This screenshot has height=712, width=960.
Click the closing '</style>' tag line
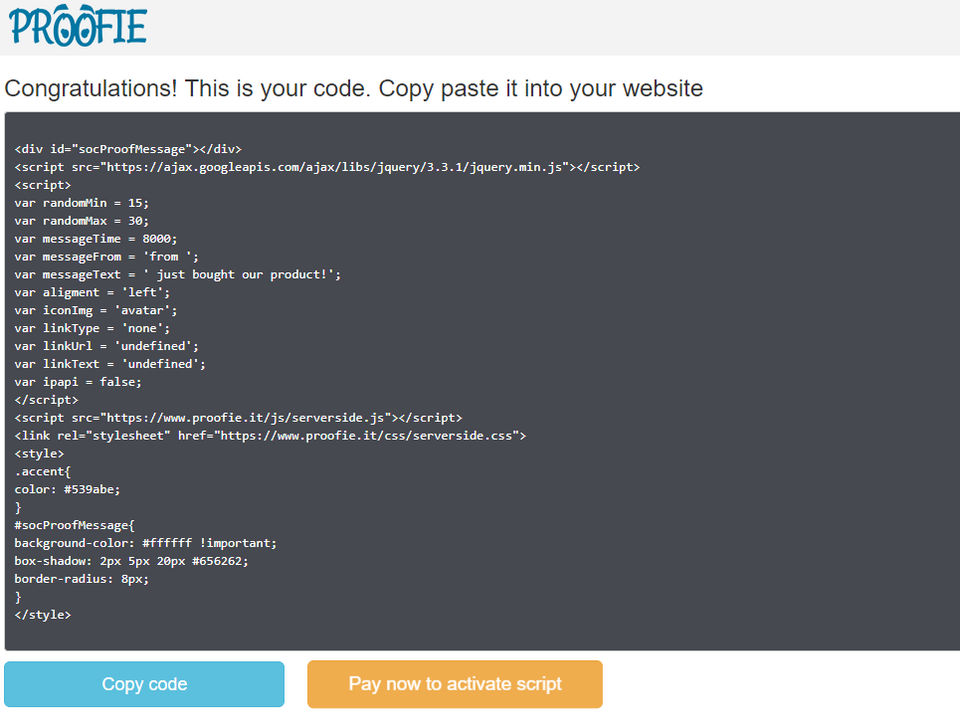coord(42,615)
